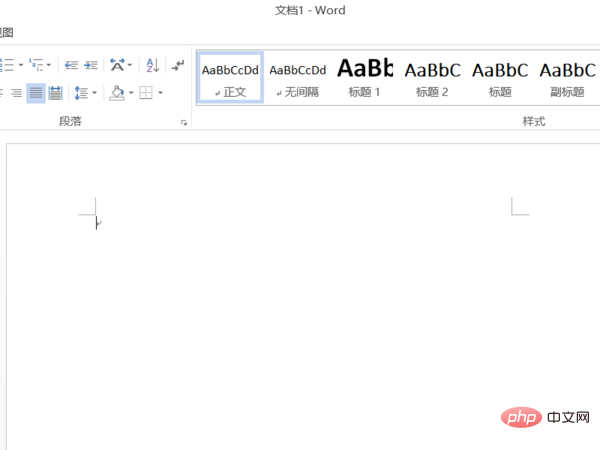The image size is (600, 450).
Task: Decrease the paragraph indent
Action: [x=71, y=65]
